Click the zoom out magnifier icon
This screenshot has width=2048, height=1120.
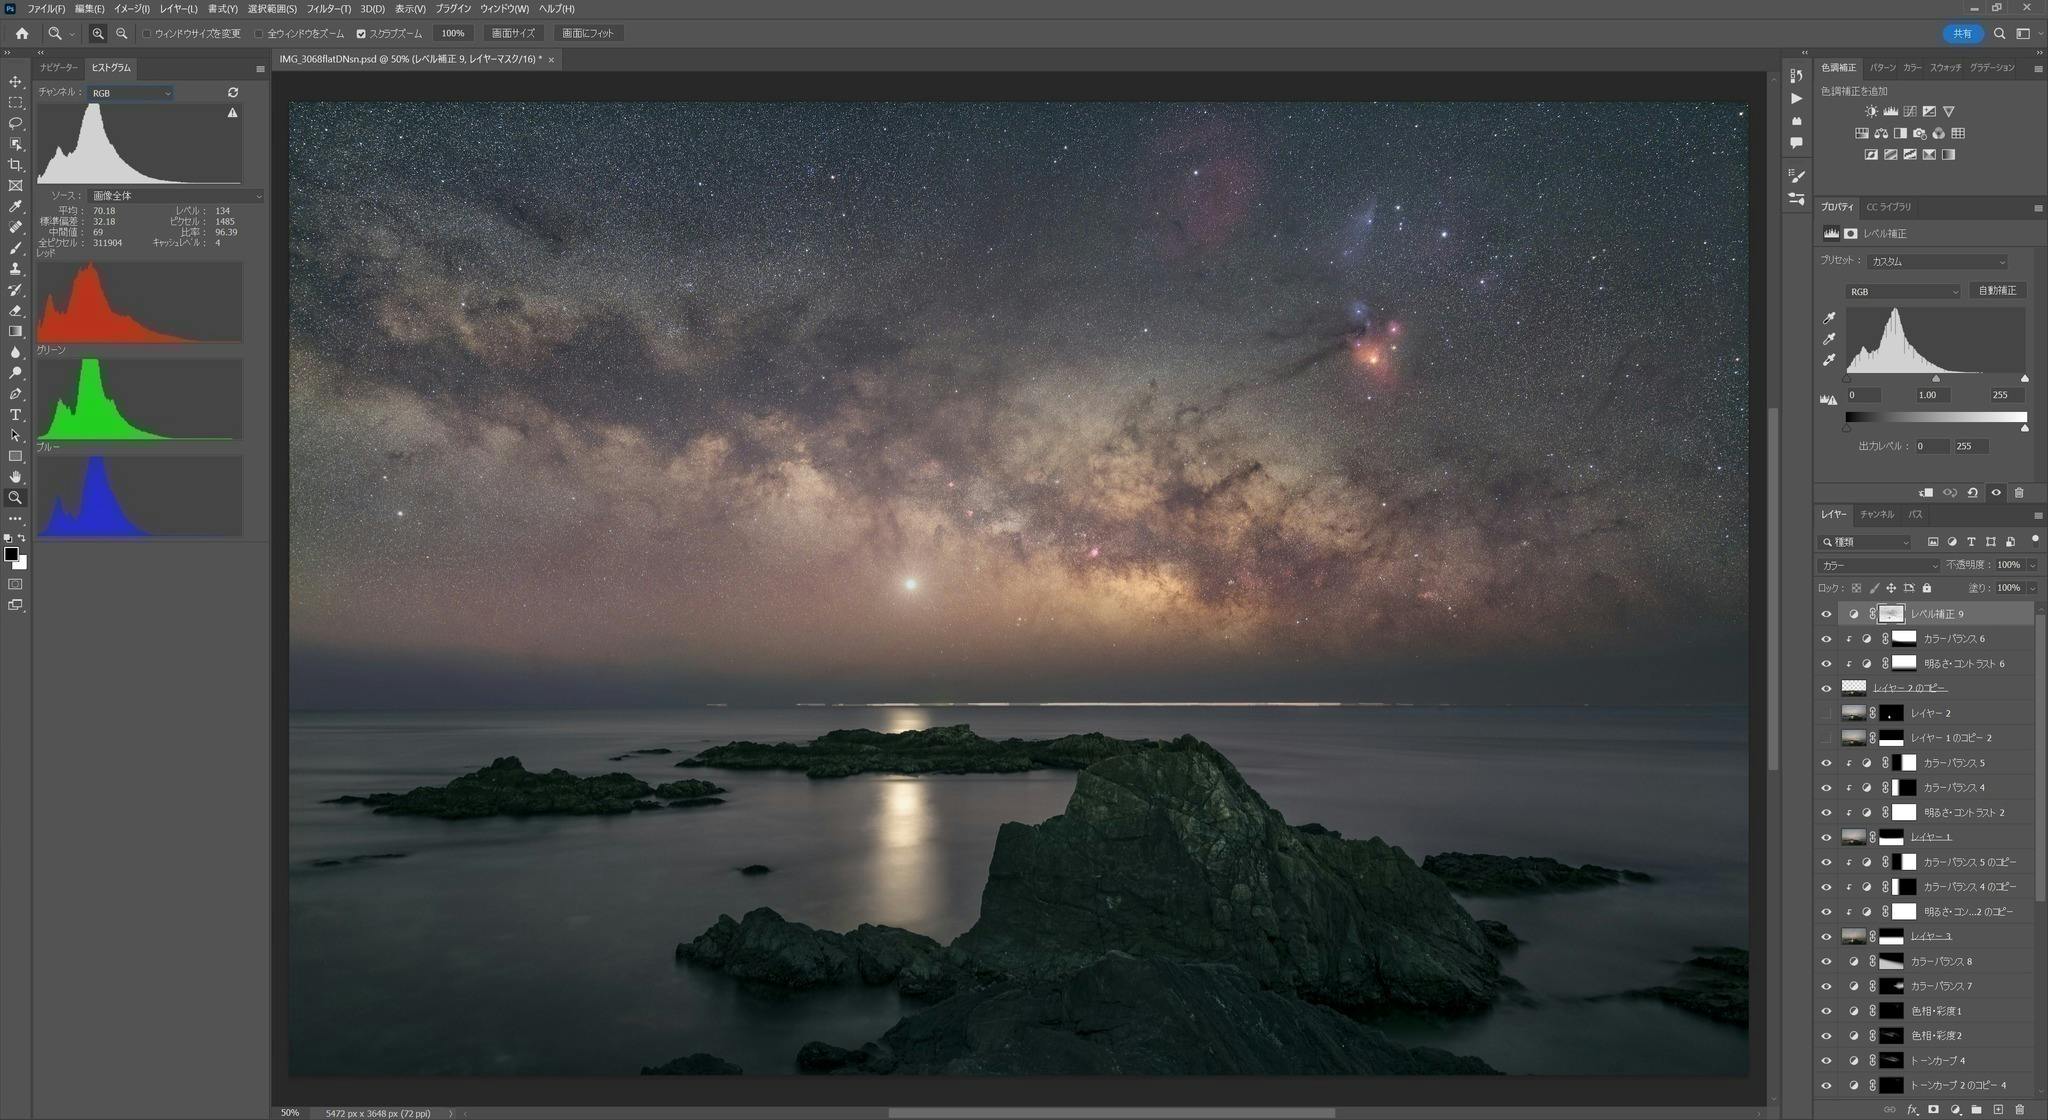coord(122,33)
